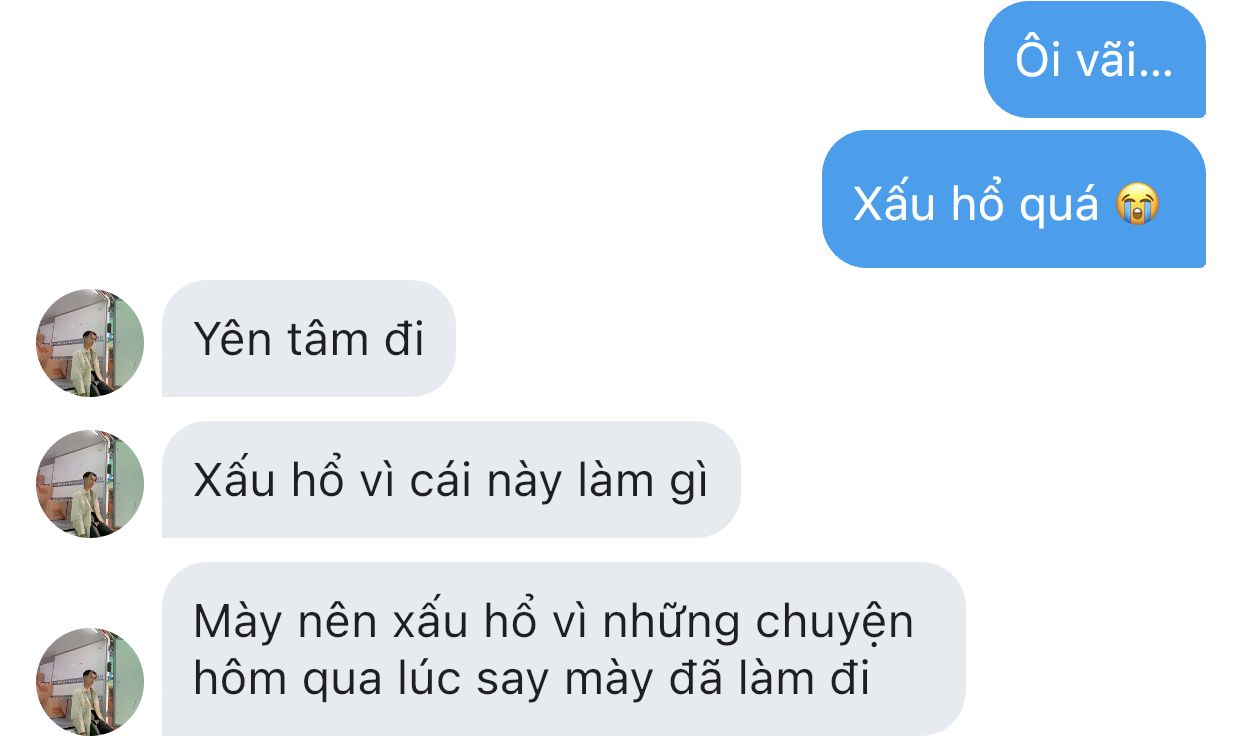Tap the crying face emoji in blue message

click(1137, 205)
